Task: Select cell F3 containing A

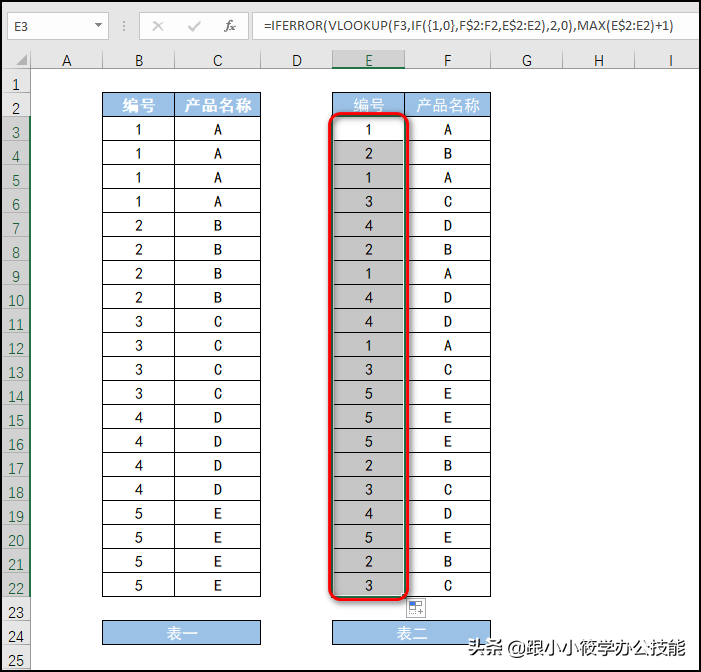Action: [448, 129]
